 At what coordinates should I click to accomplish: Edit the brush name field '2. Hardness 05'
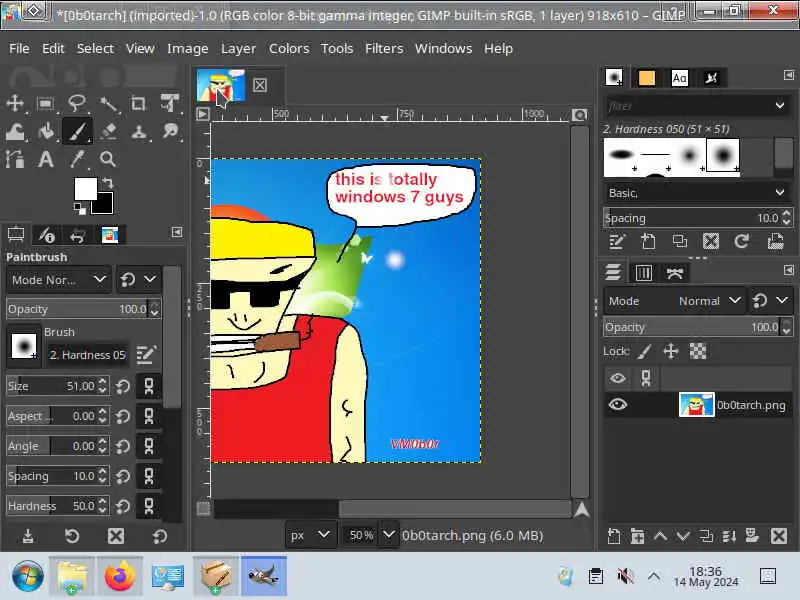pyautogui.click(x=87, y=355)
